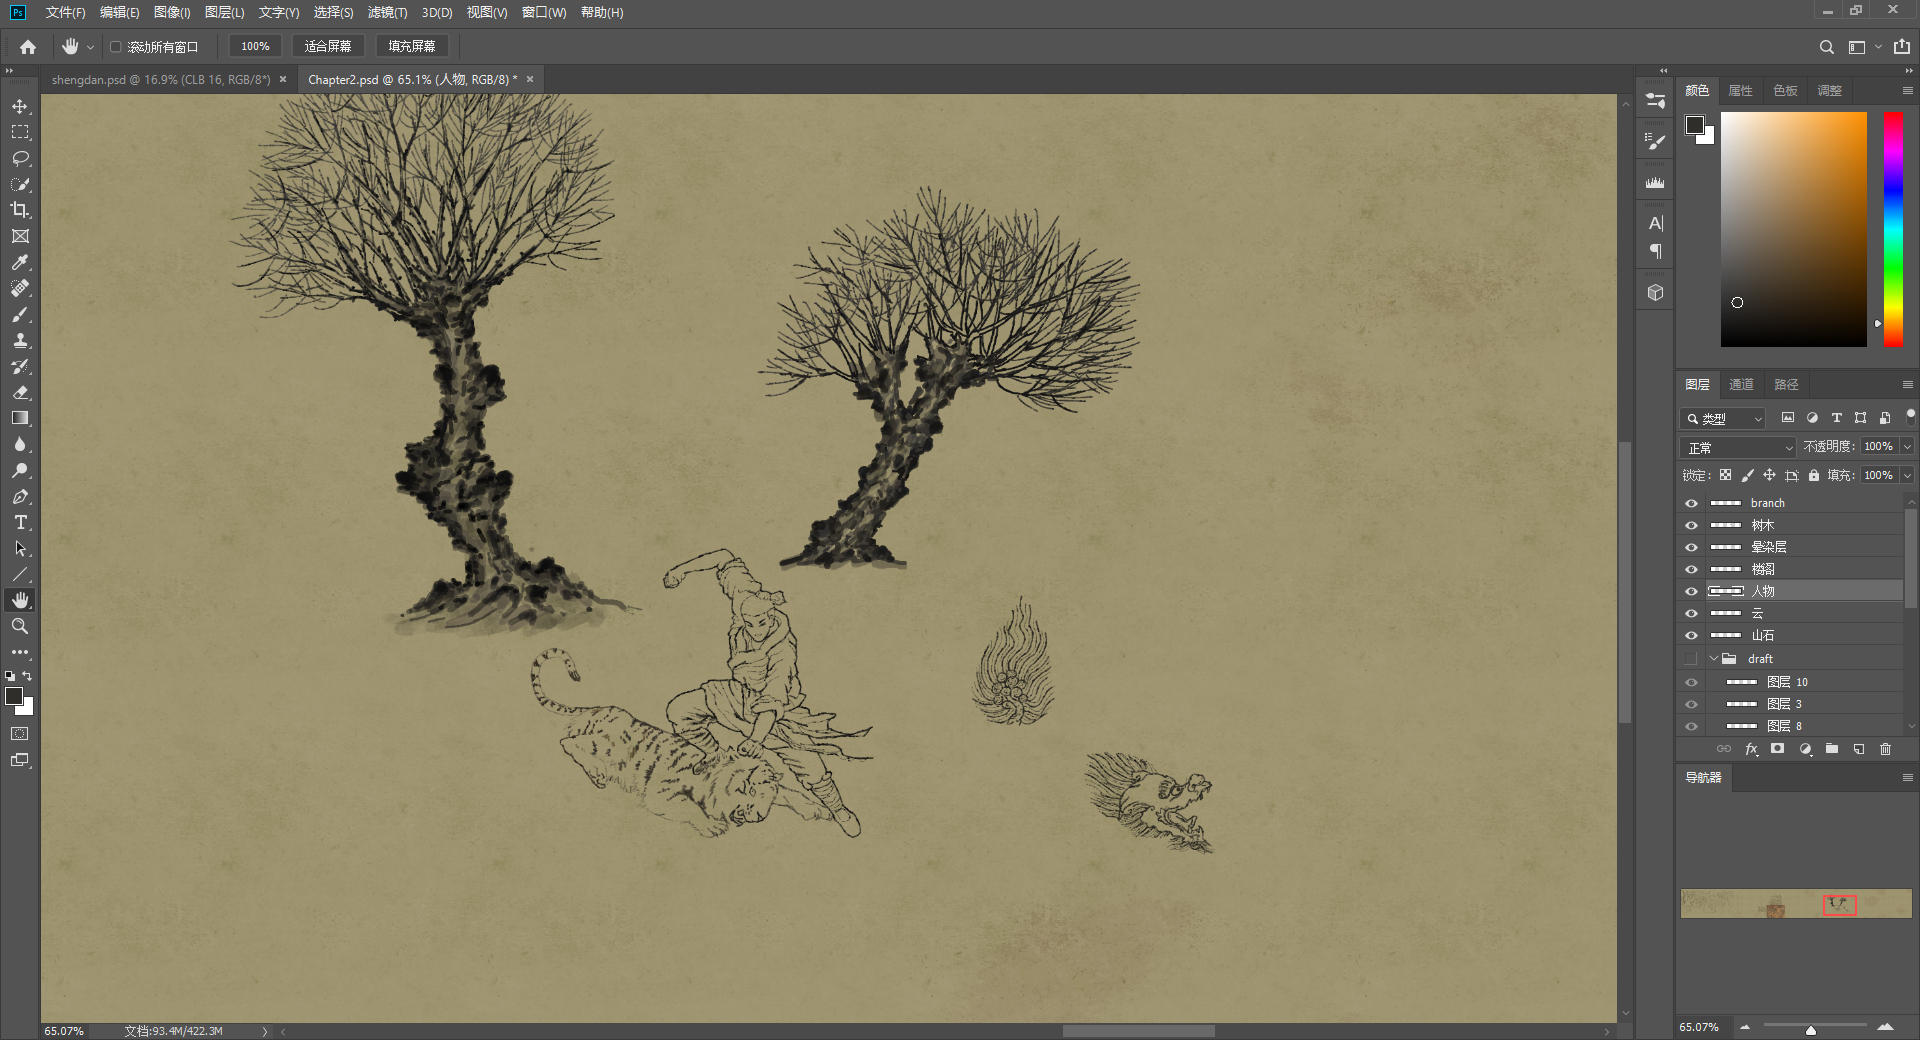This screenshot has width=1920, height=1040.
Task: Click the delete layer trash icon
Action: [1885, 749]
